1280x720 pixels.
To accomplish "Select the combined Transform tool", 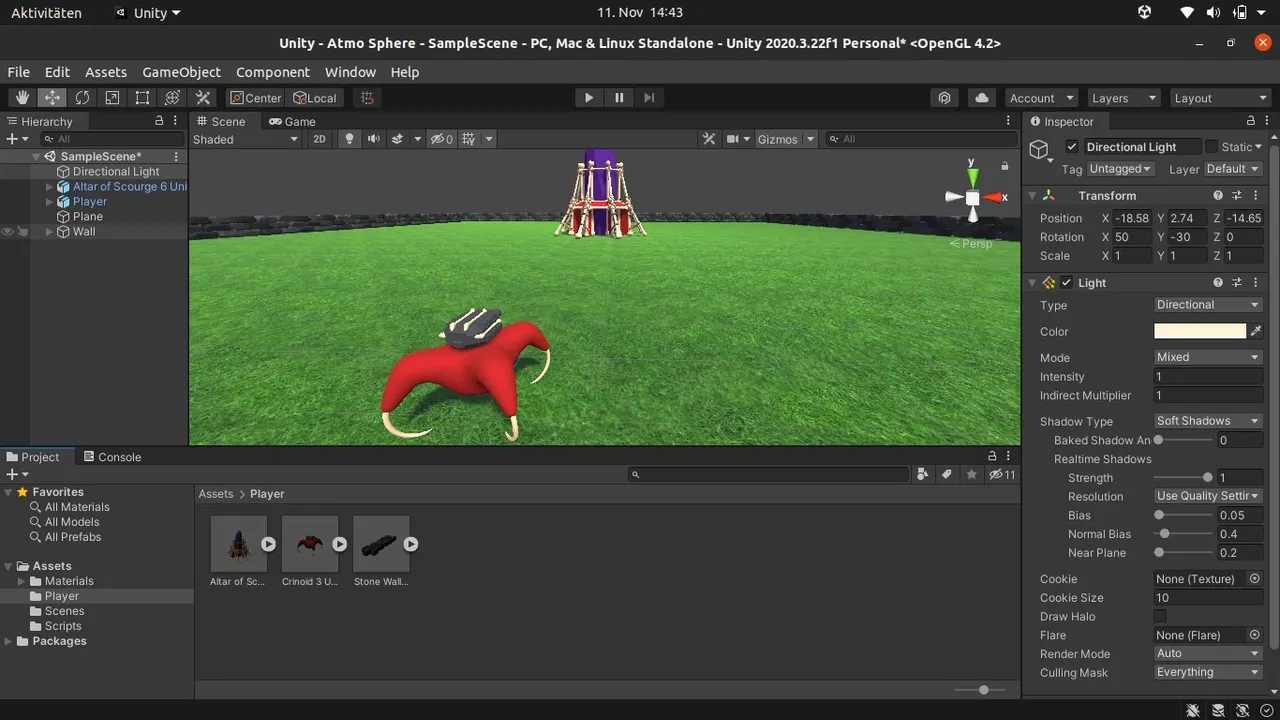I will point(172,98).
